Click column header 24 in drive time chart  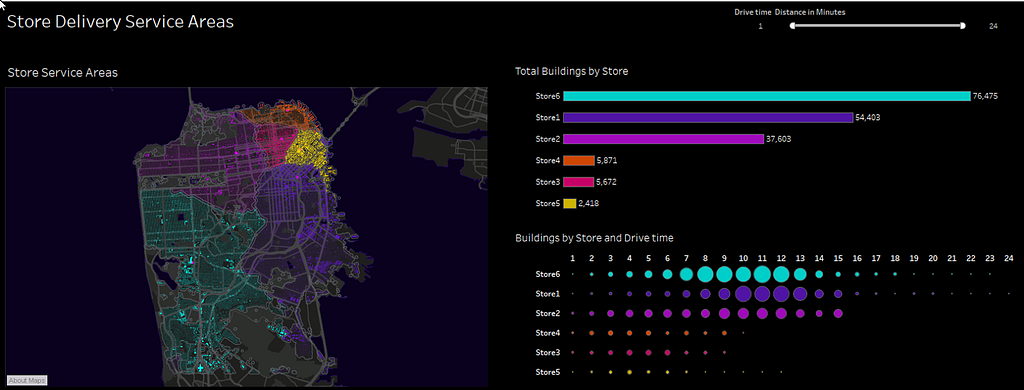coord(1009,258)
